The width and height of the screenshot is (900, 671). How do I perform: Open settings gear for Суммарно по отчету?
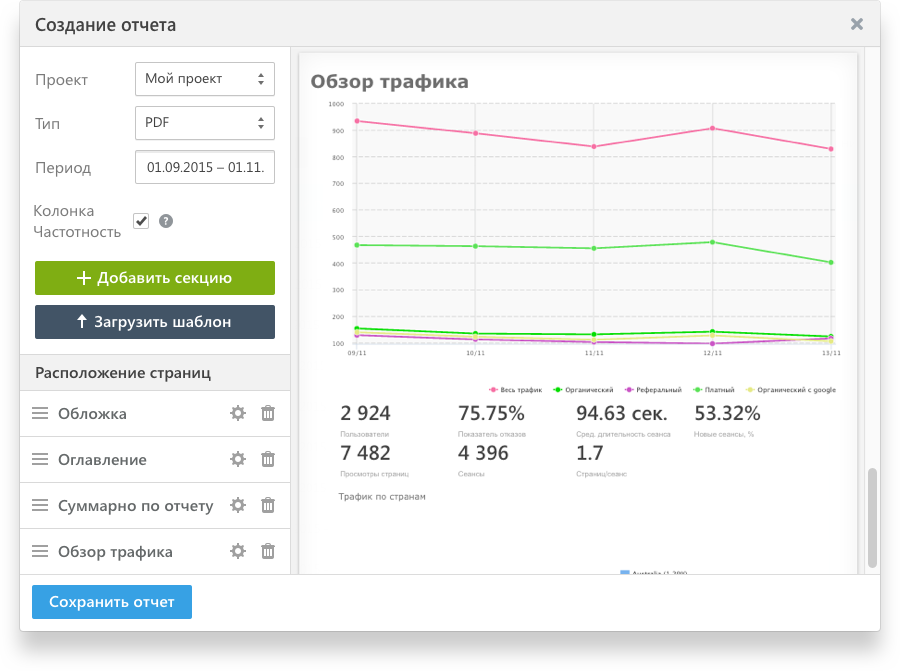(x=238, y=505)
